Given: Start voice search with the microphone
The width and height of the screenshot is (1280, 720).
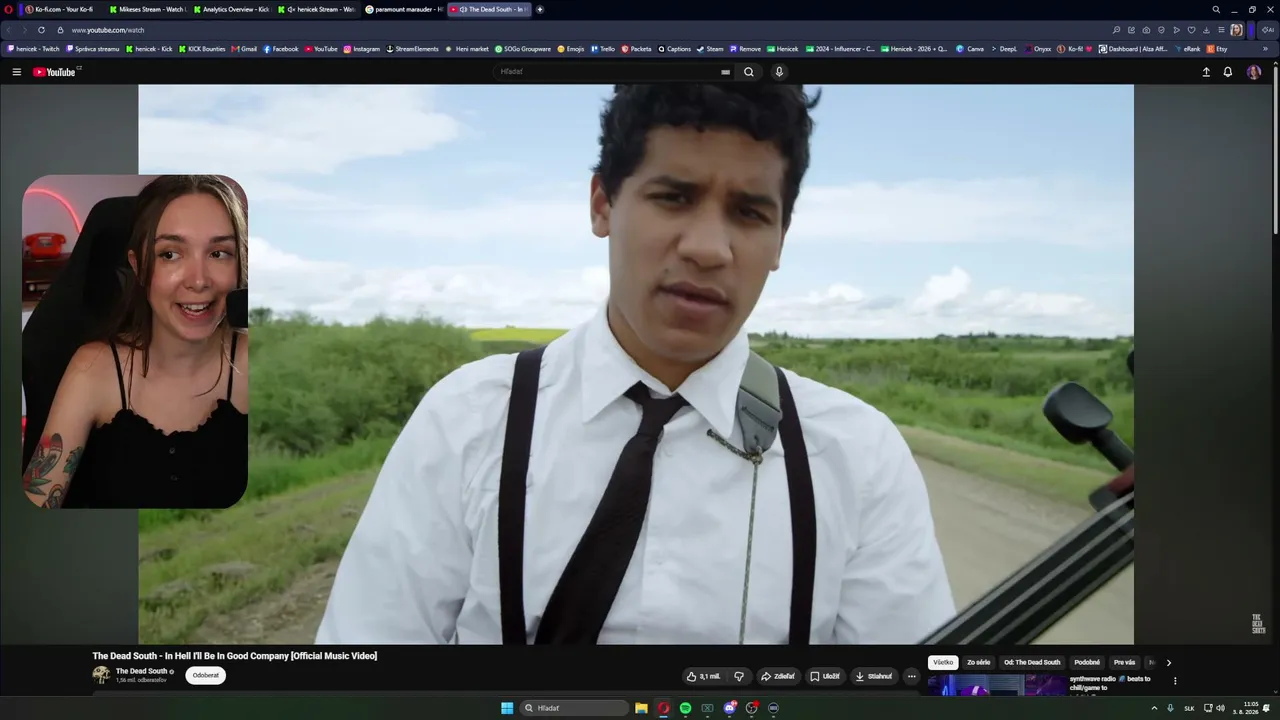Looking at the screenshot, I should click(x=779, y=72).
